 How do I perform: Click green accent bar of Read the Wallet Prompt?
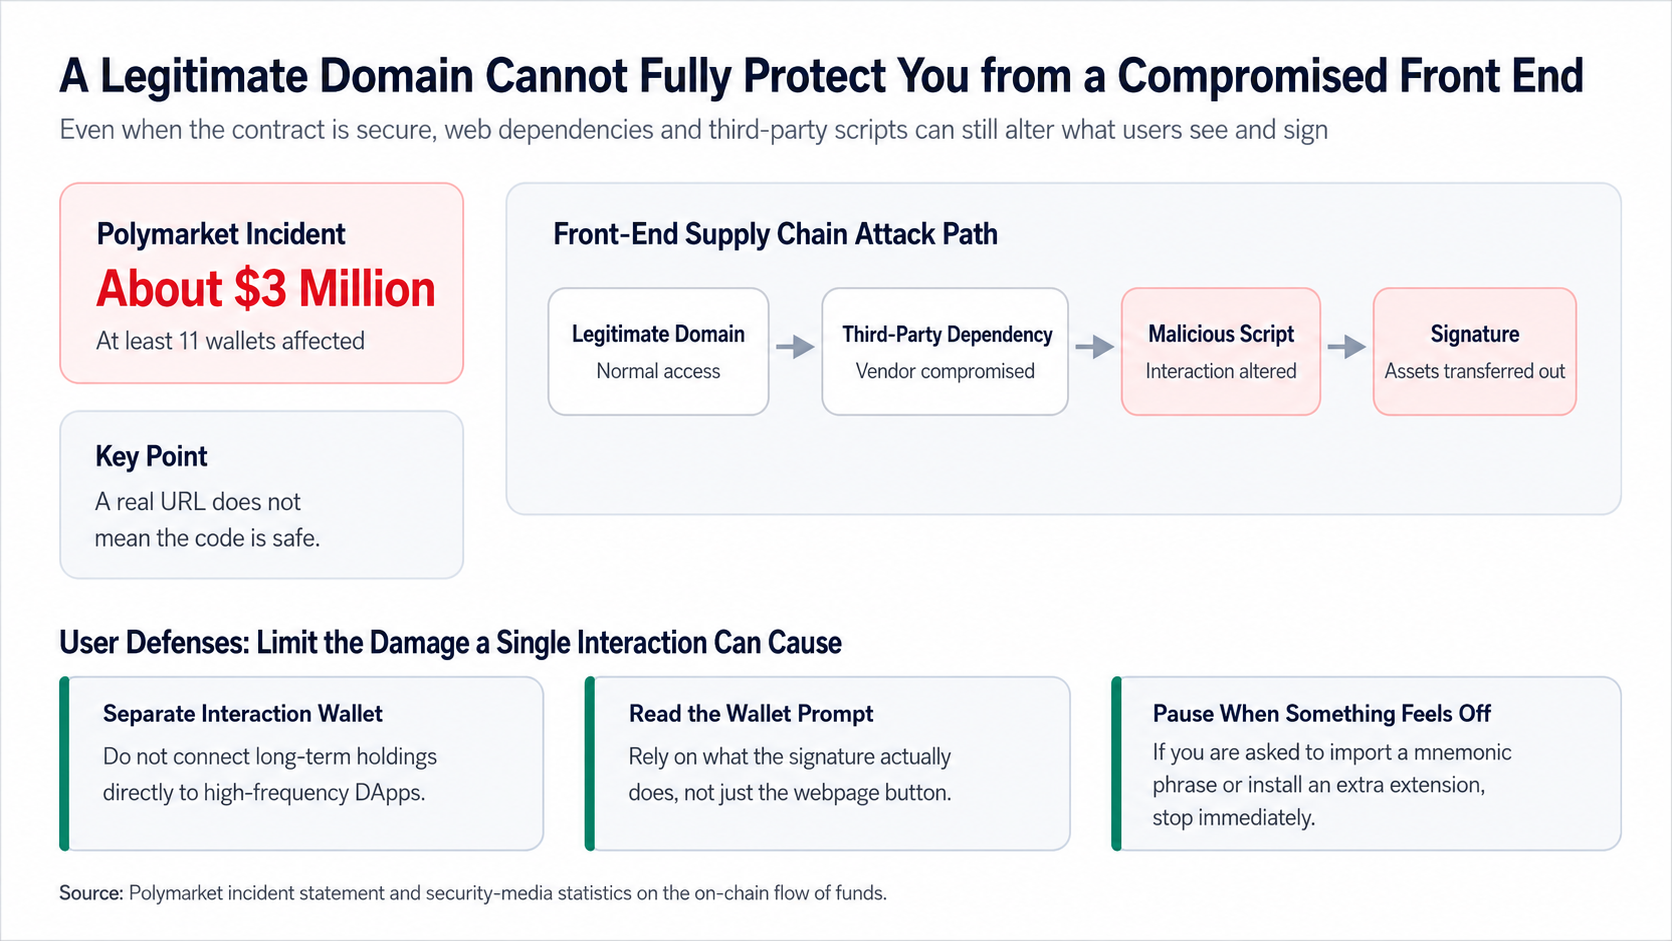click(590, 764)
